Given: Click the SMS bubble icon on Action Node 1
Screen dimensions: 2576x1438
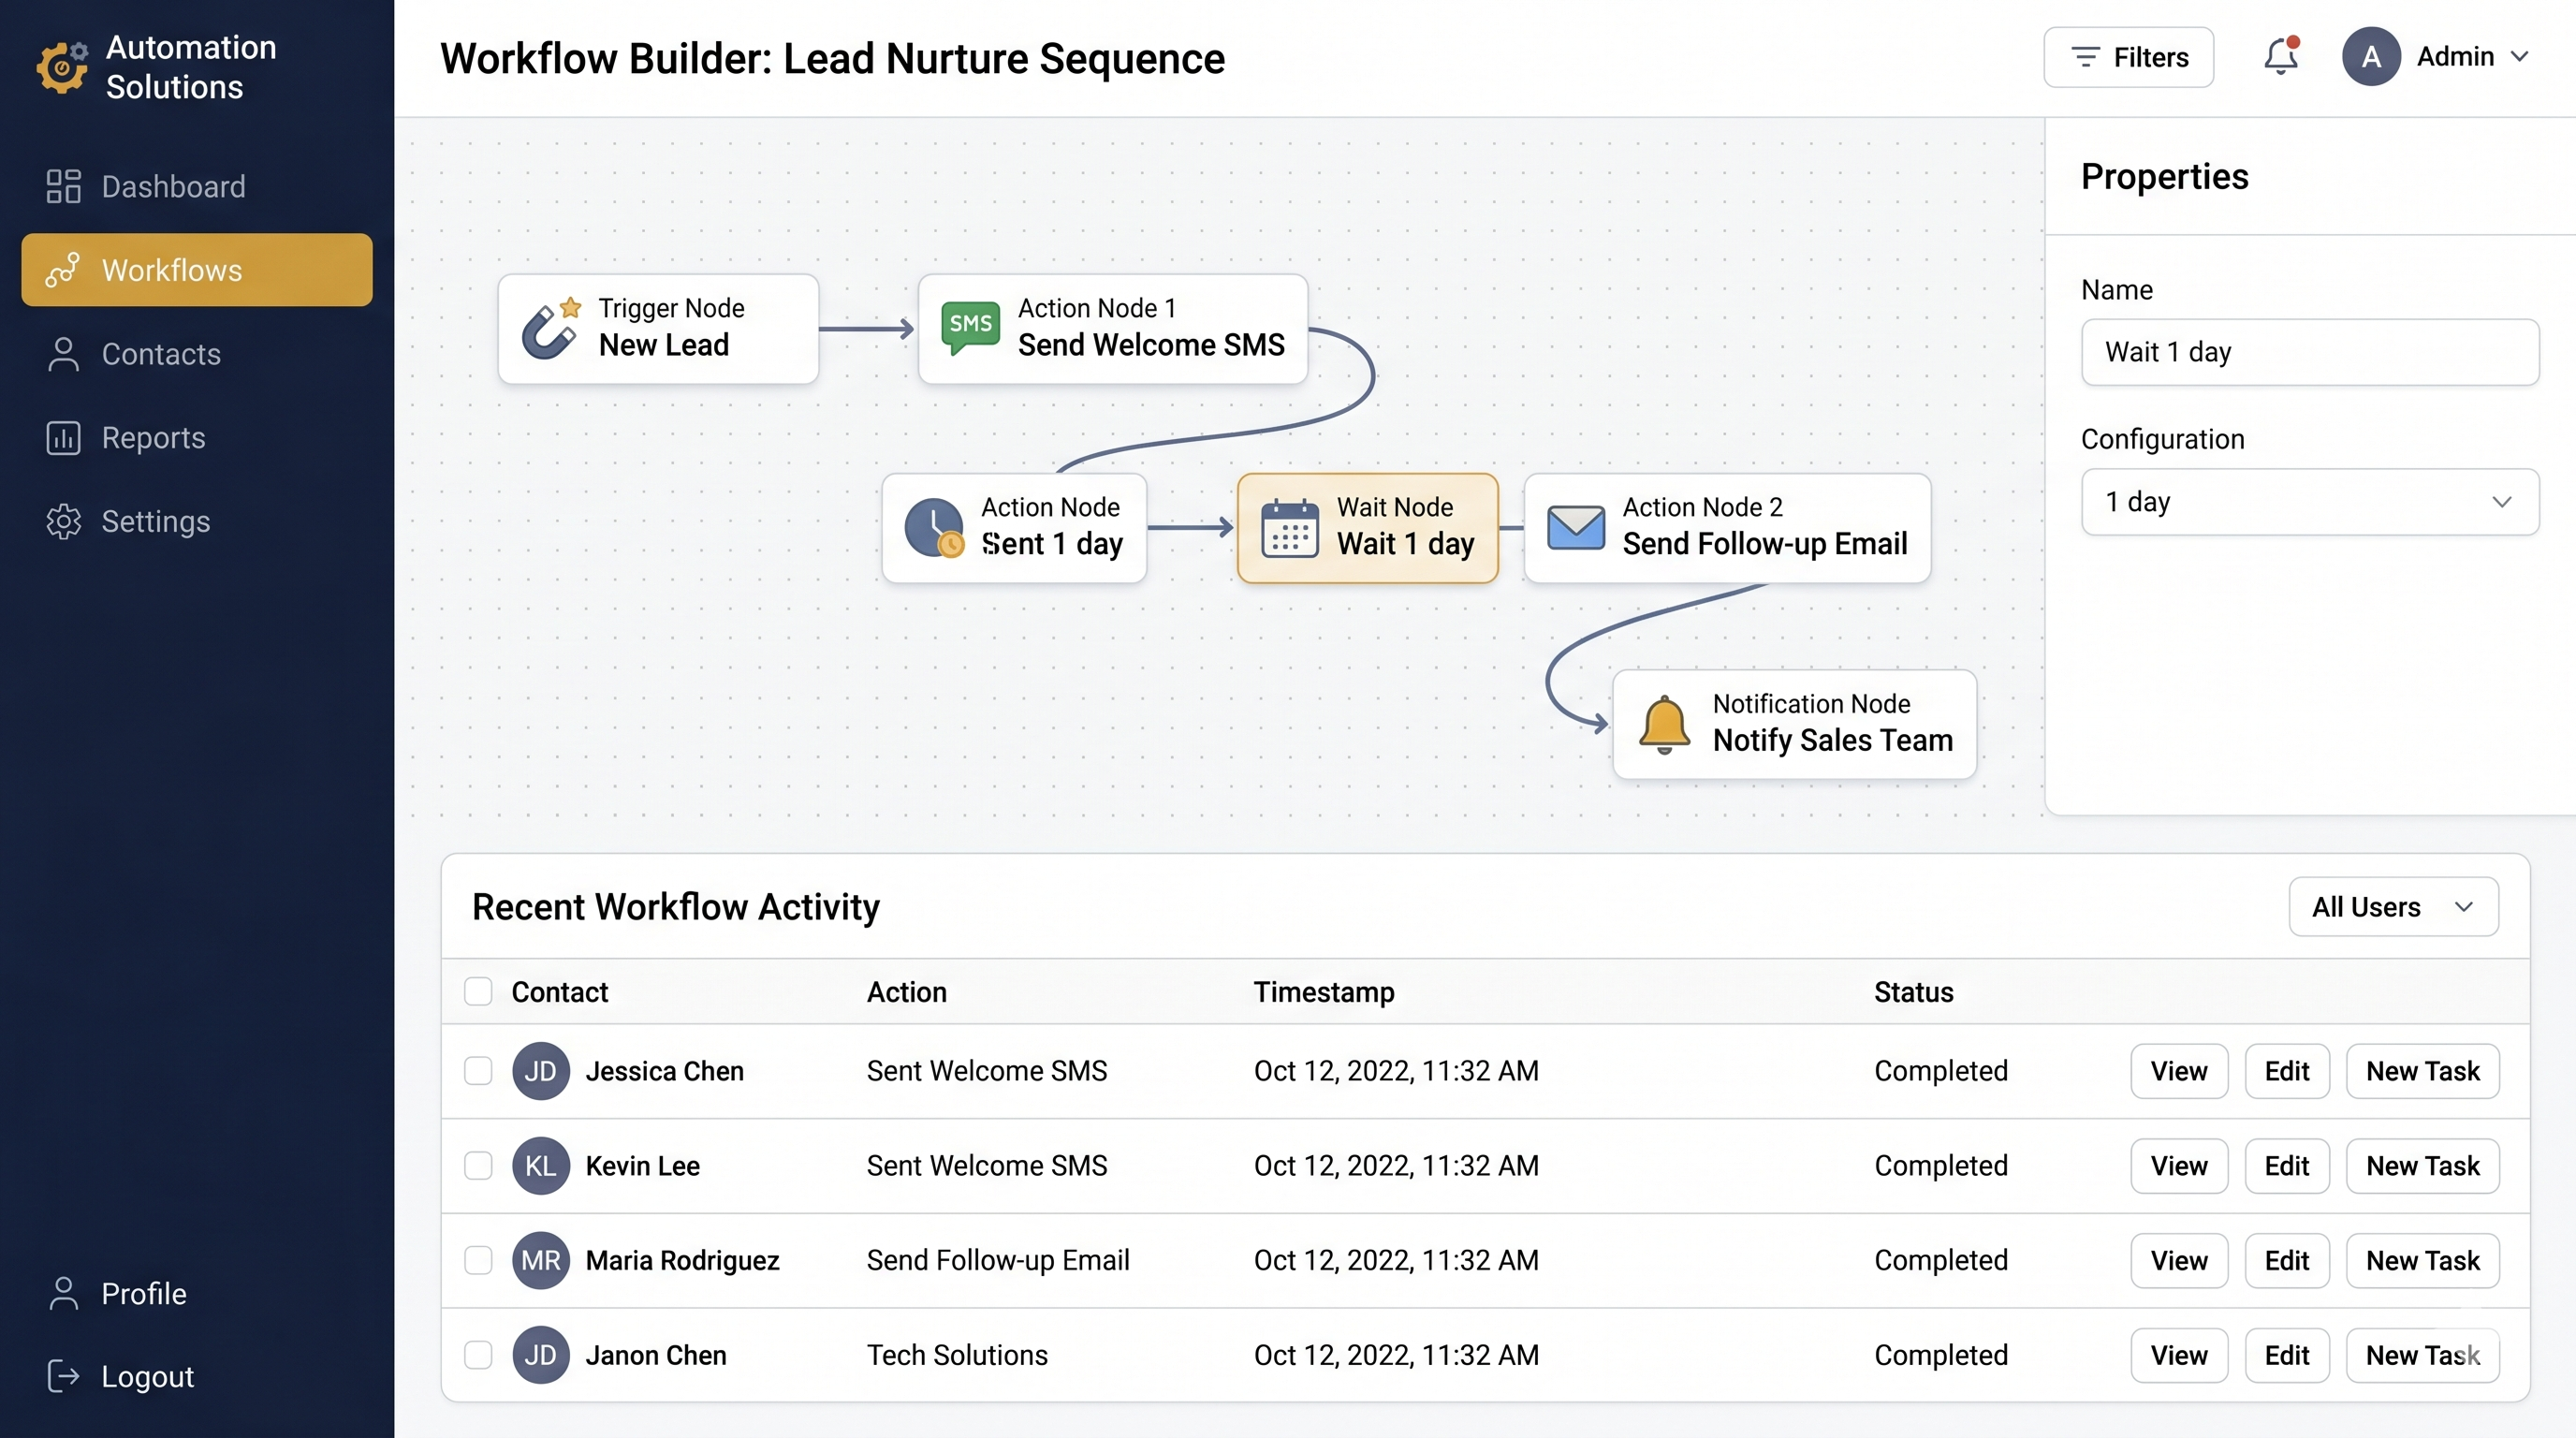Looking at the screenshot, I should pos(970,328).
